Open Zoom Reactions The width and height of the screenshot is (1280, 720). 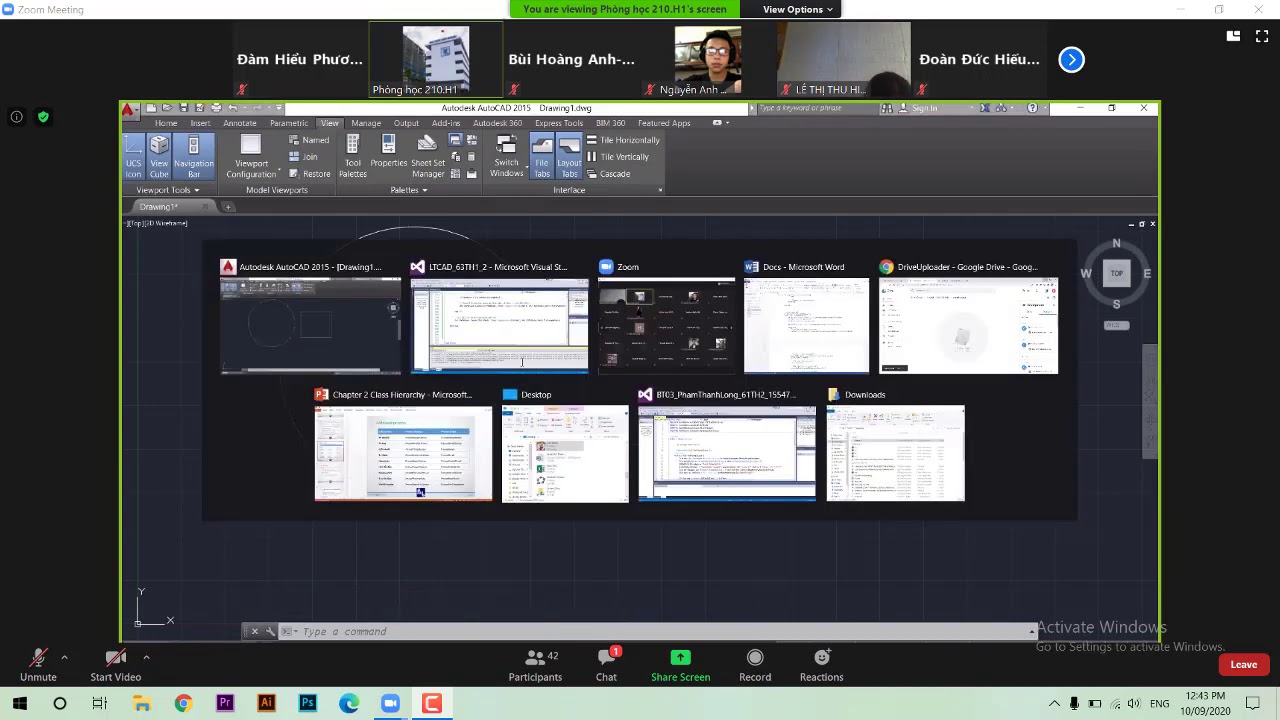click(821, 665)
